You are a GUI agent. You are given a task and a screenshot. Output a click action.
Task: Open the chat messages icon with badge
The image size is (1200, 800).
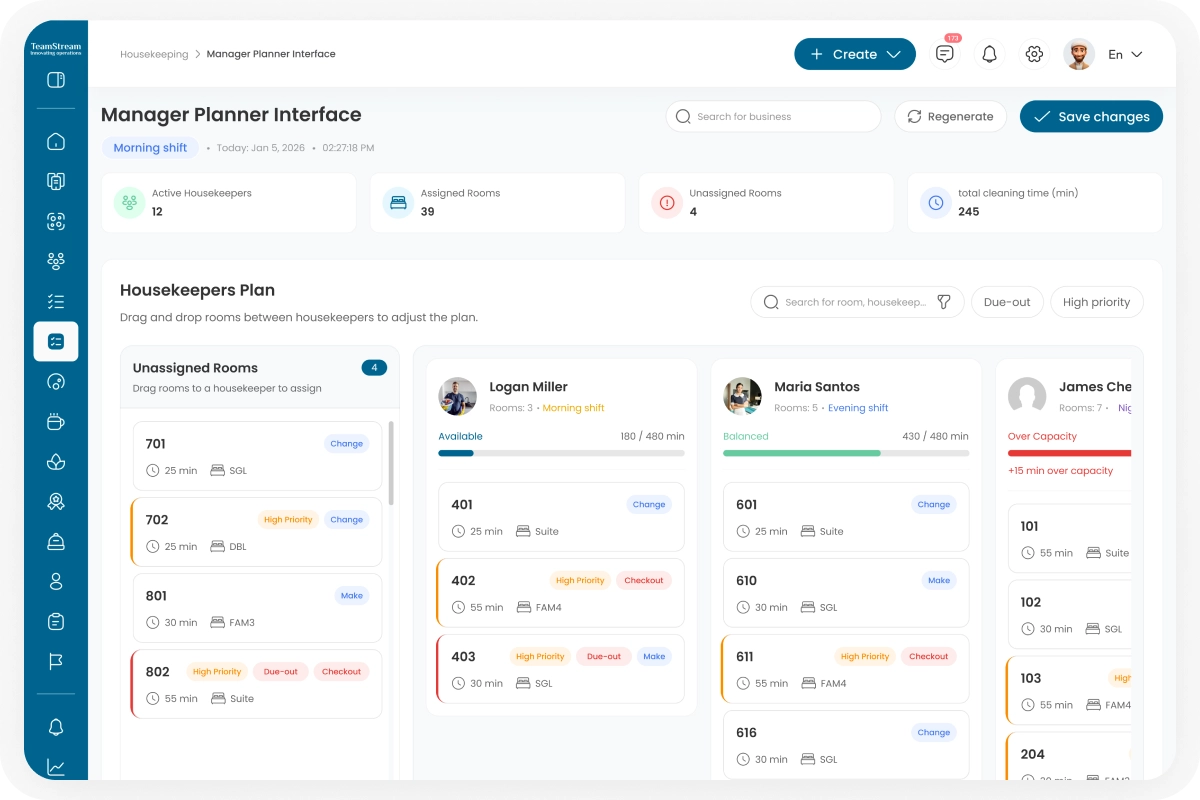click(x=944, y=54)
